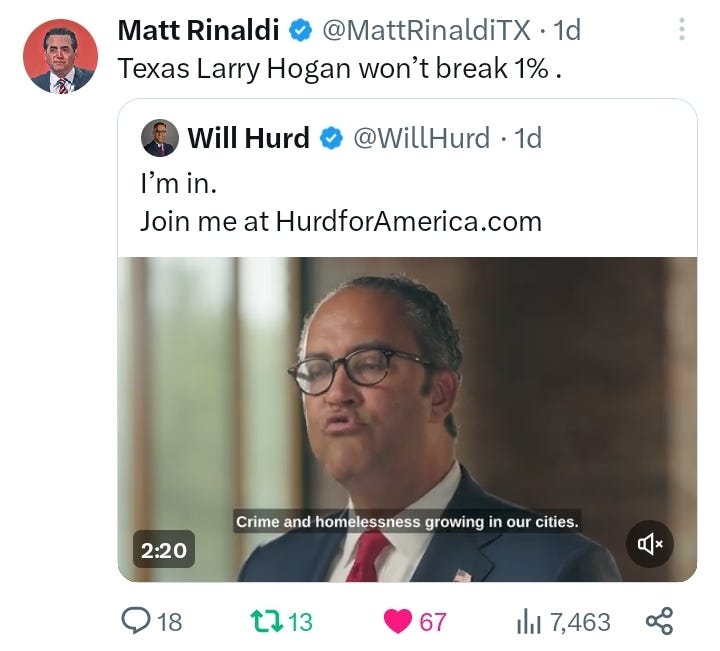
Task: Click the green retweet arrows icon
Action: 266,621
